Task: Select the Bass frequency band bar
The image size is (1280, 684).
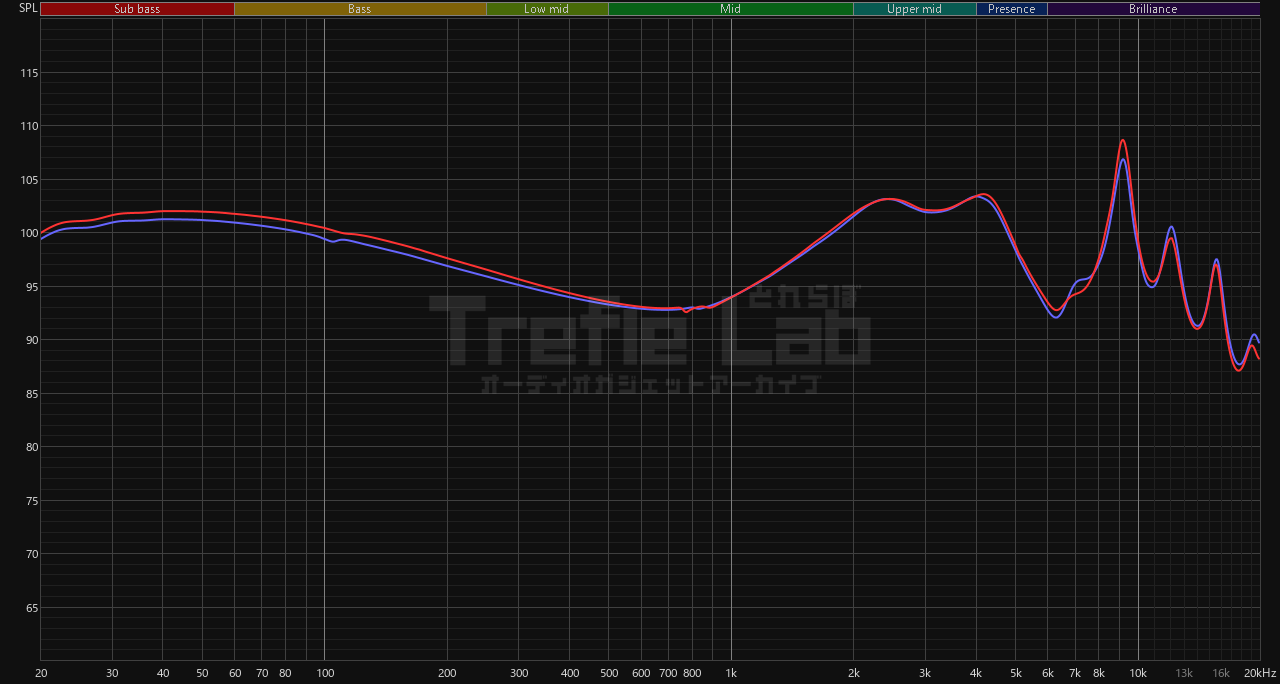Action: coord(359,9)
